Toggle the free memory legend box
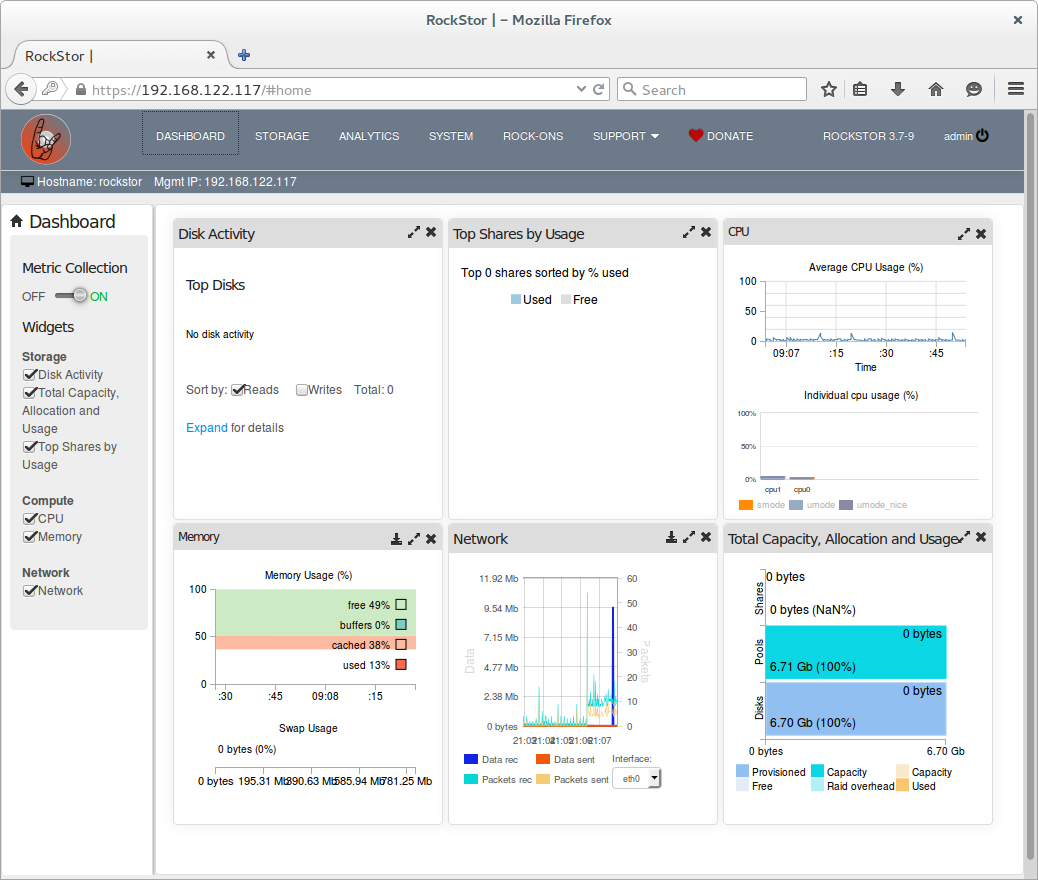 coord(401,605)
